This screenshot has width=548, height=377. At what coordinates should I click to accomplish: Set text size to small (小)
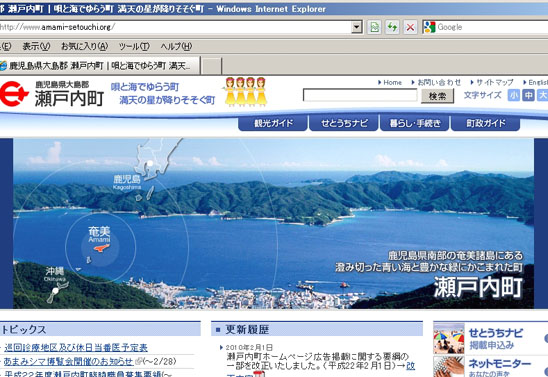(513, 95)
